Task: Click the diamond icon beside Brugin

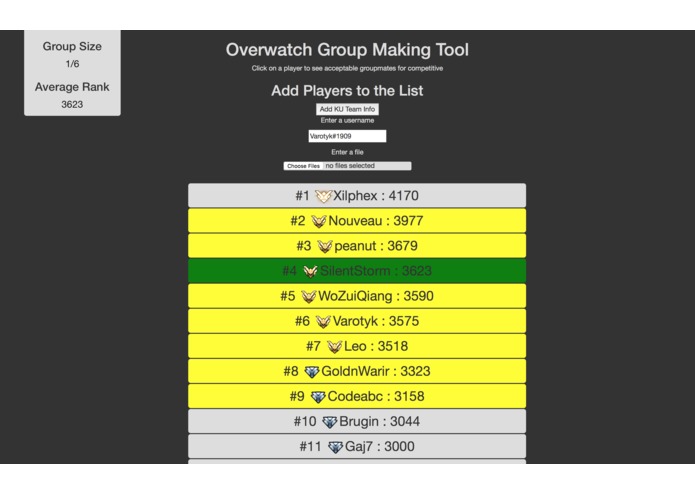Action: (x=330, y=422)
